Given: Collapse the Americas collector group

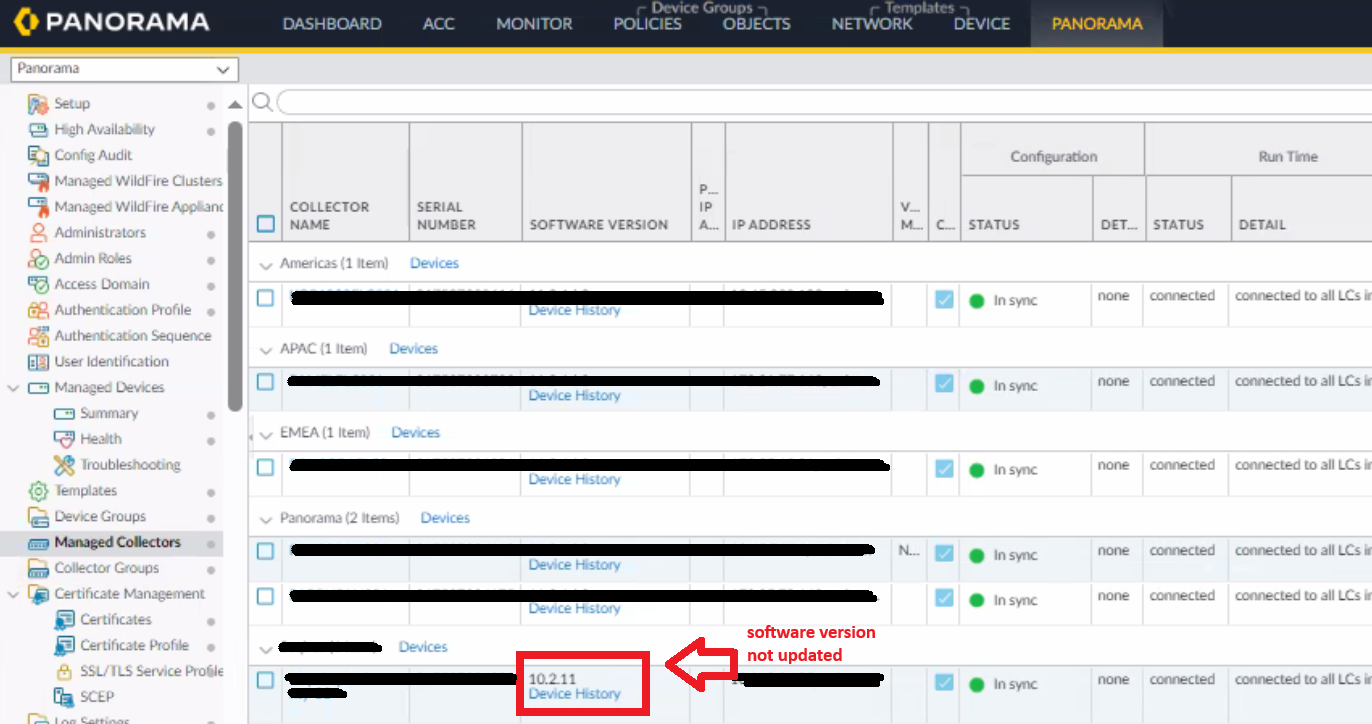Looking at the screenshot, I should tap(266, 264).
